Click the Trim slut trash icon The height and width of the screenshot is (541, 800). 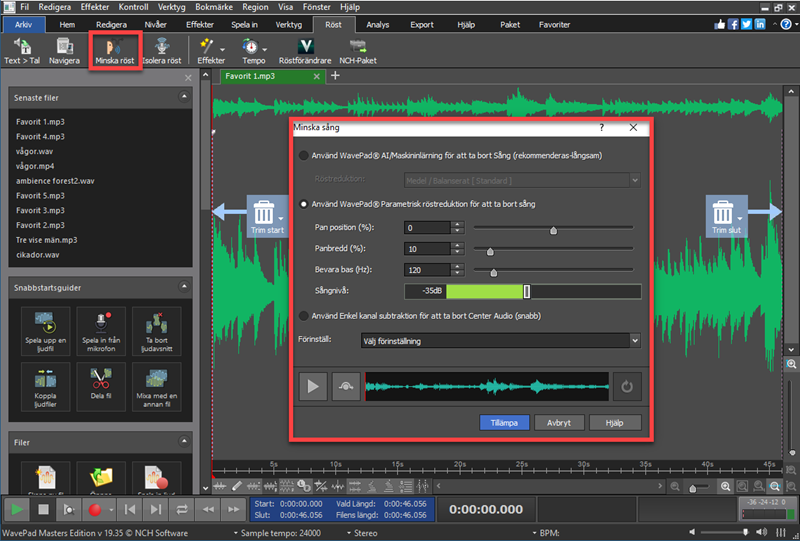tap(723, 212)
